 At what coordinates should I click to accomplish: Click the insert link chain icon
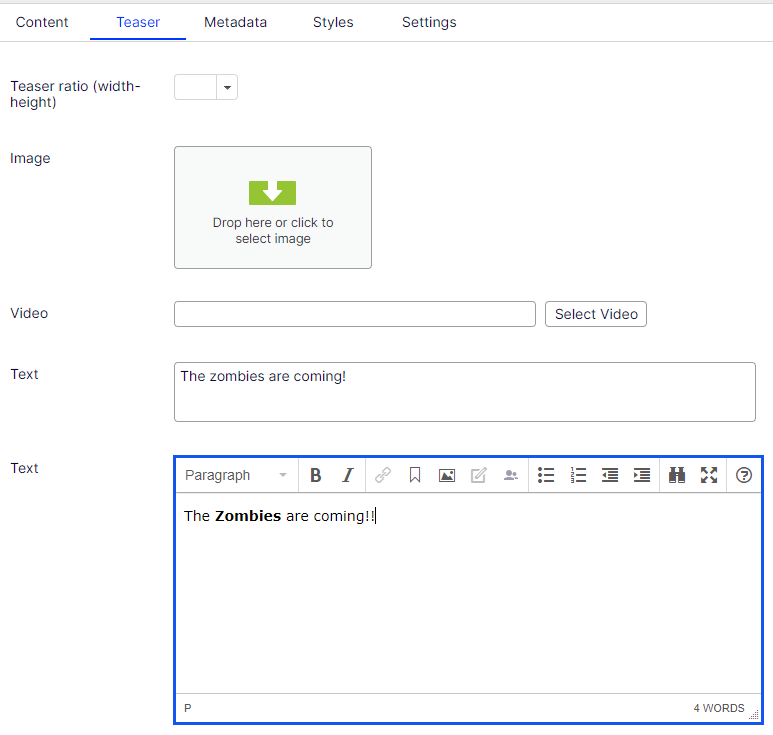[383, 475]
